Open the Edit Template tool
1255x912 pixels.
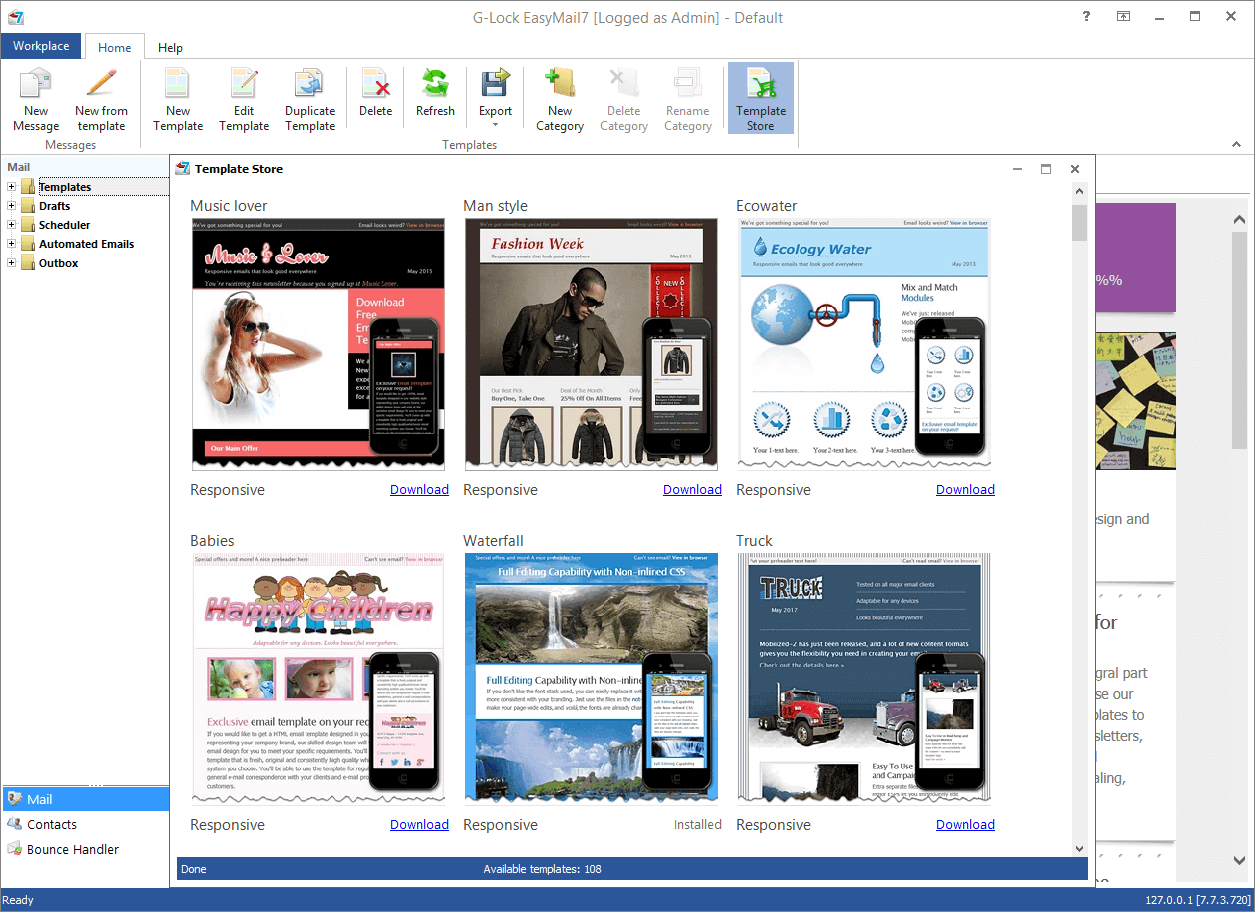(244, 99)
